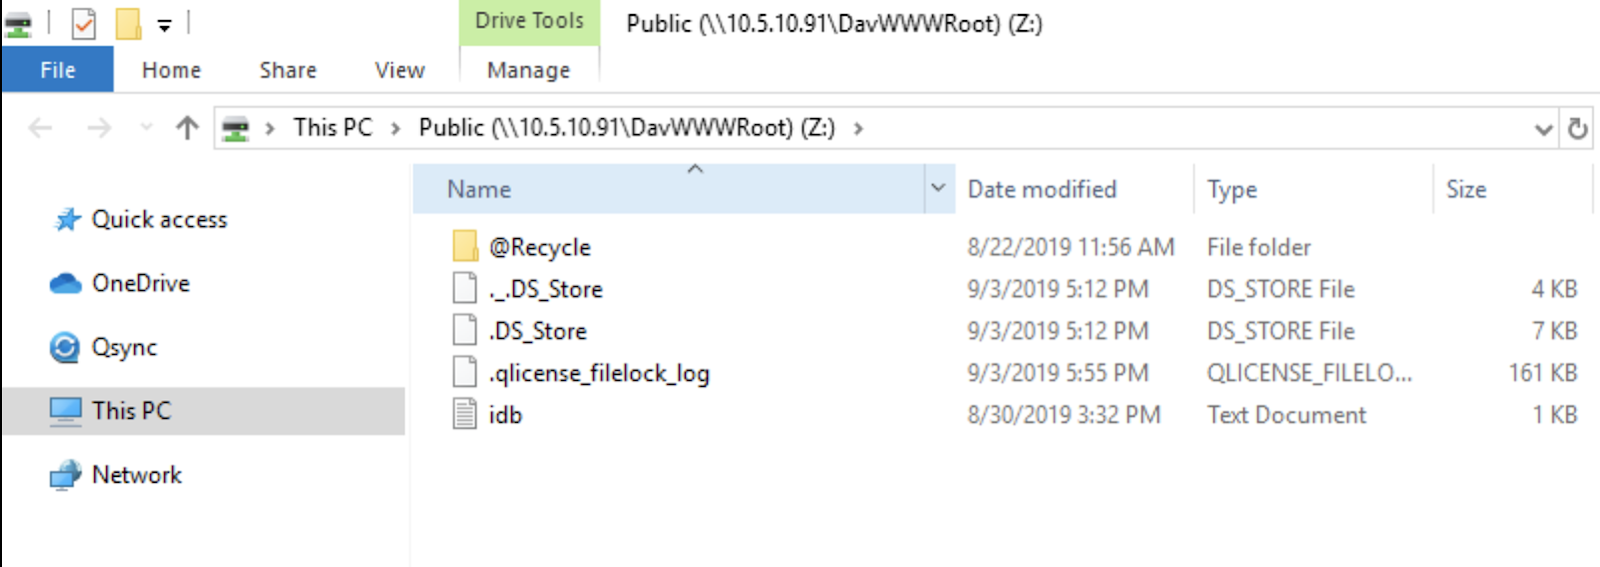Screen dimensions: 1600x567
Task: Open the Manage tab under Drive Tools
Action: click(x=528, y=70)
